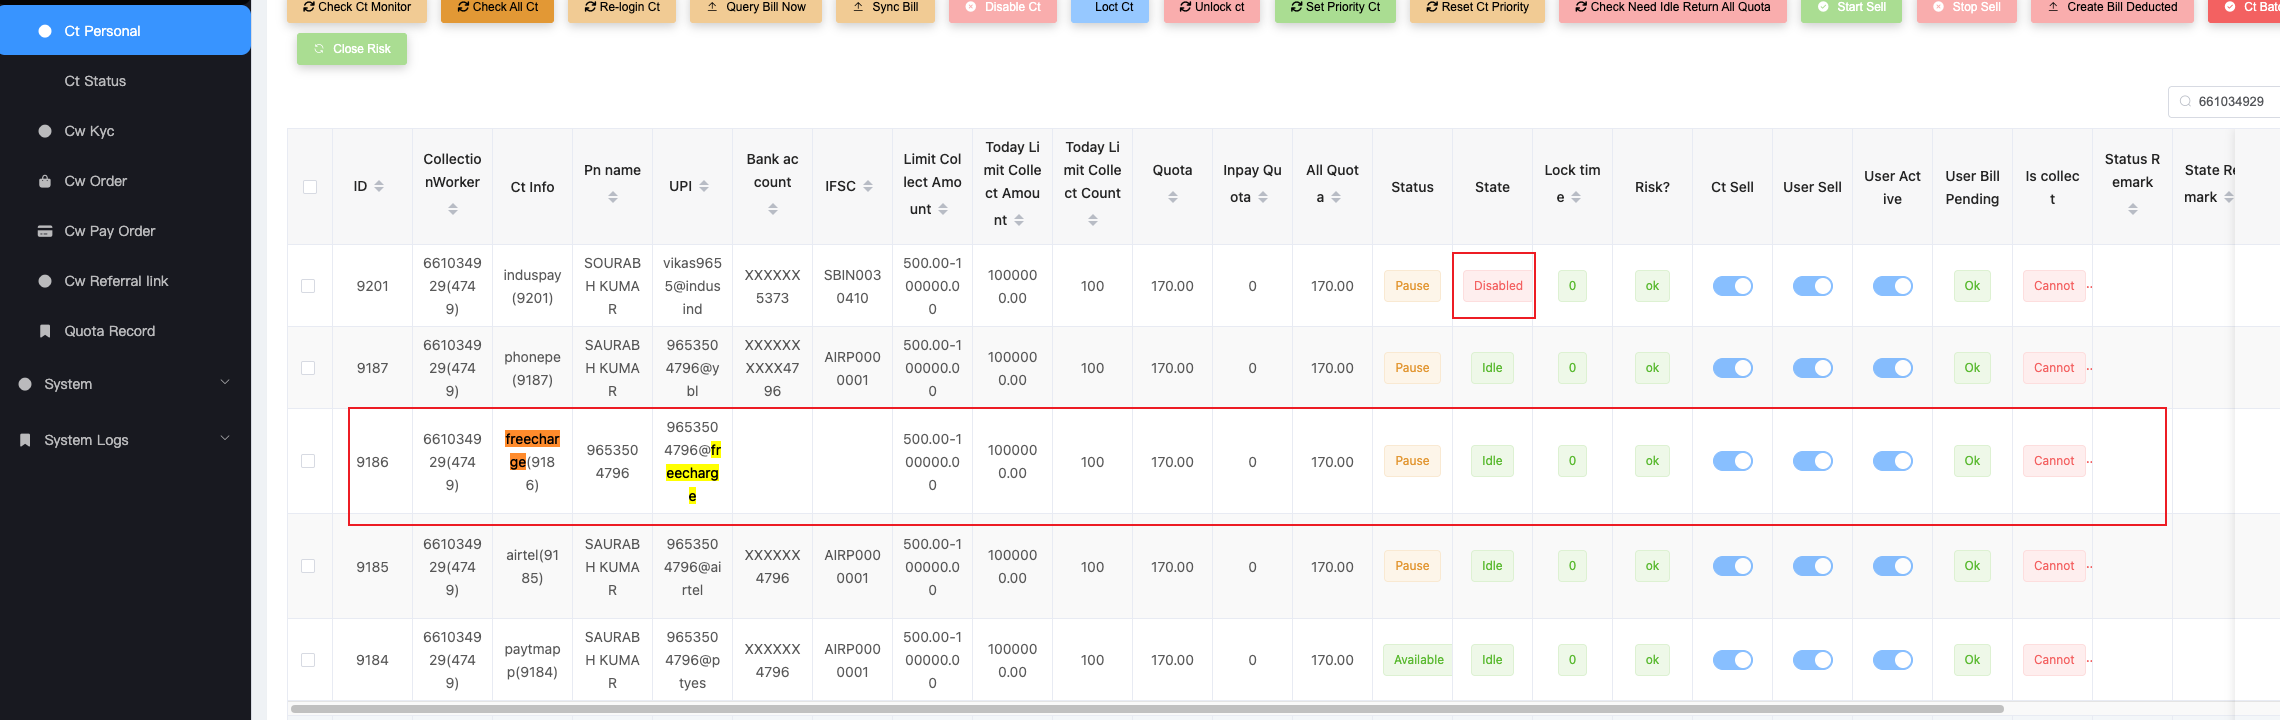Click the search magnifier icon
This screenshot has width=2280, height=720.
tap(2185, 102)
